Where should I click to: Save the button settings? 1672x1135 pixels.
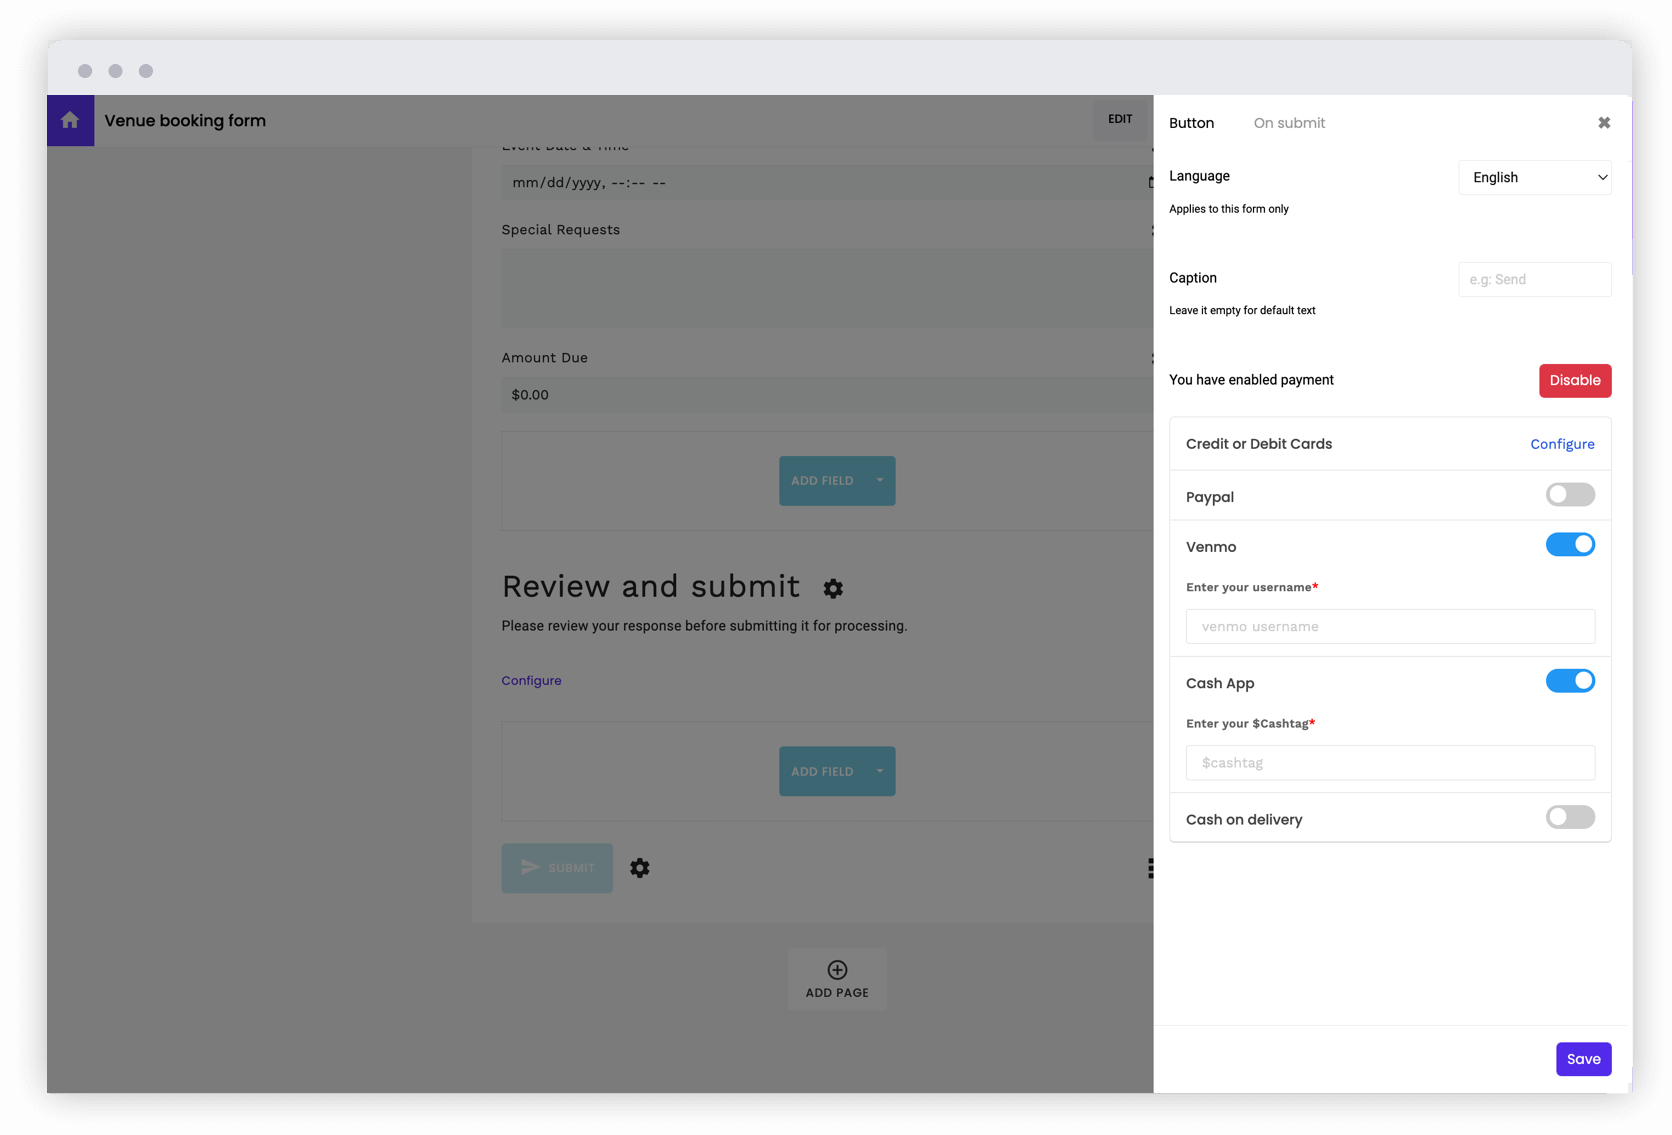tap(1583, 1058)
